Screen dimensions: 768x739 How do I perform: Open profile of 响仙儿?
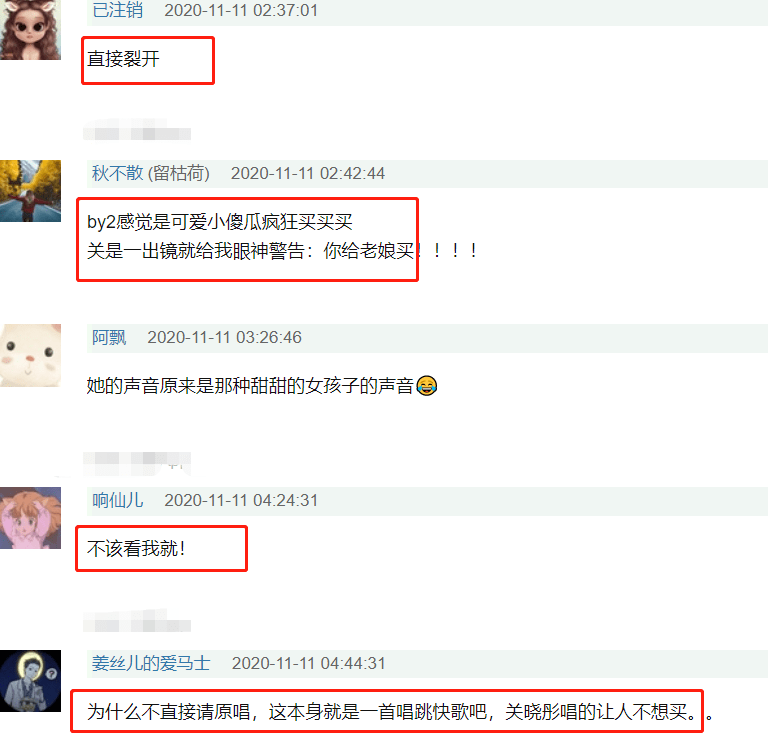[118, 500]
